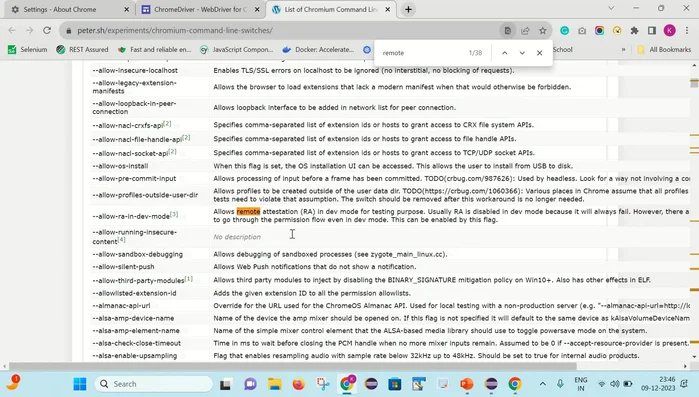
Task: Open File Explorer from taskbar
Action: point(275,384)
